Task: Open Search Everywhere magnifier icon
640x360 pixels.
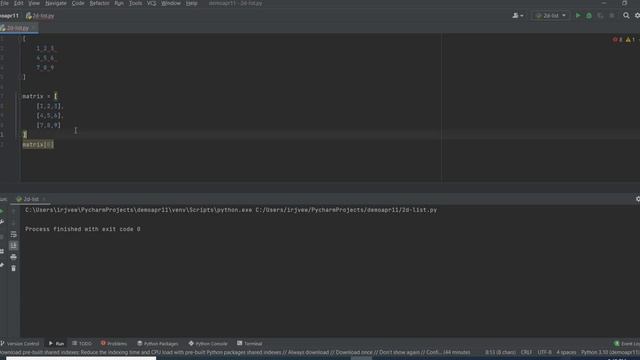Action: click(626, 16)
